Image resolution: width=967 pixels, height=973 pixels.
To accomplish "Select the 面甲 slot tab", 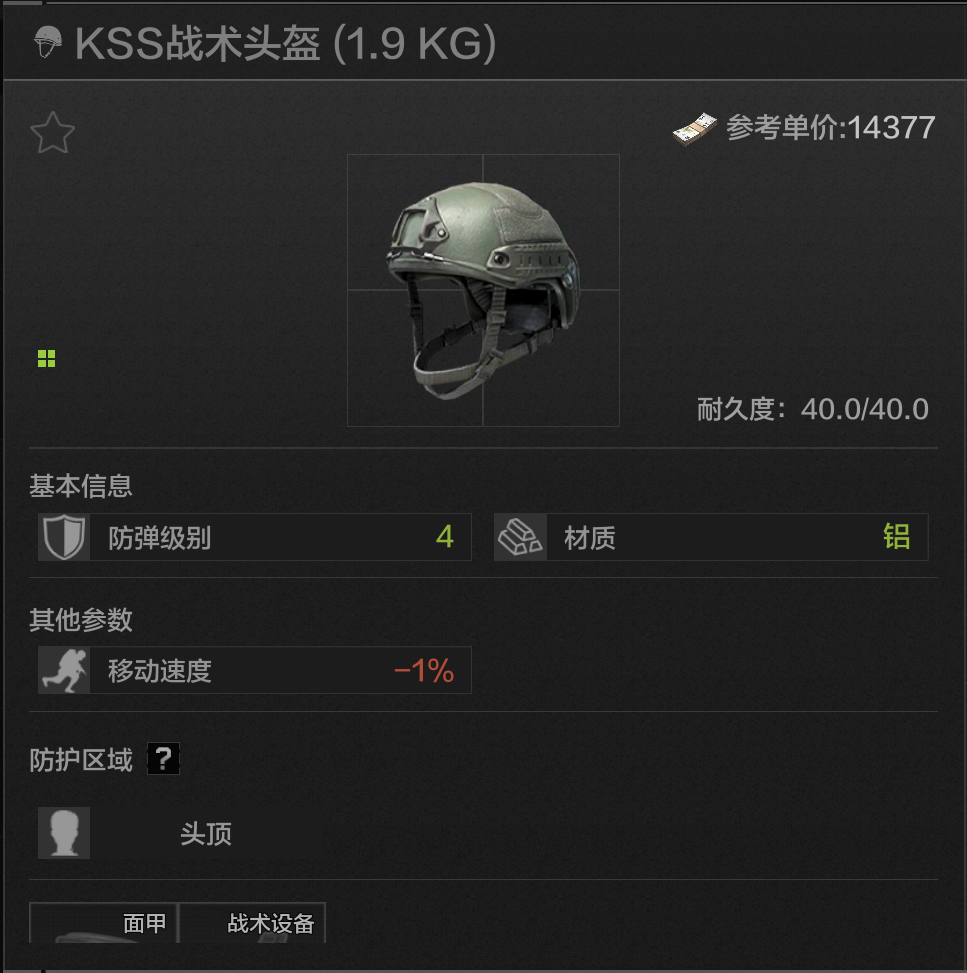I will point(104,923).
